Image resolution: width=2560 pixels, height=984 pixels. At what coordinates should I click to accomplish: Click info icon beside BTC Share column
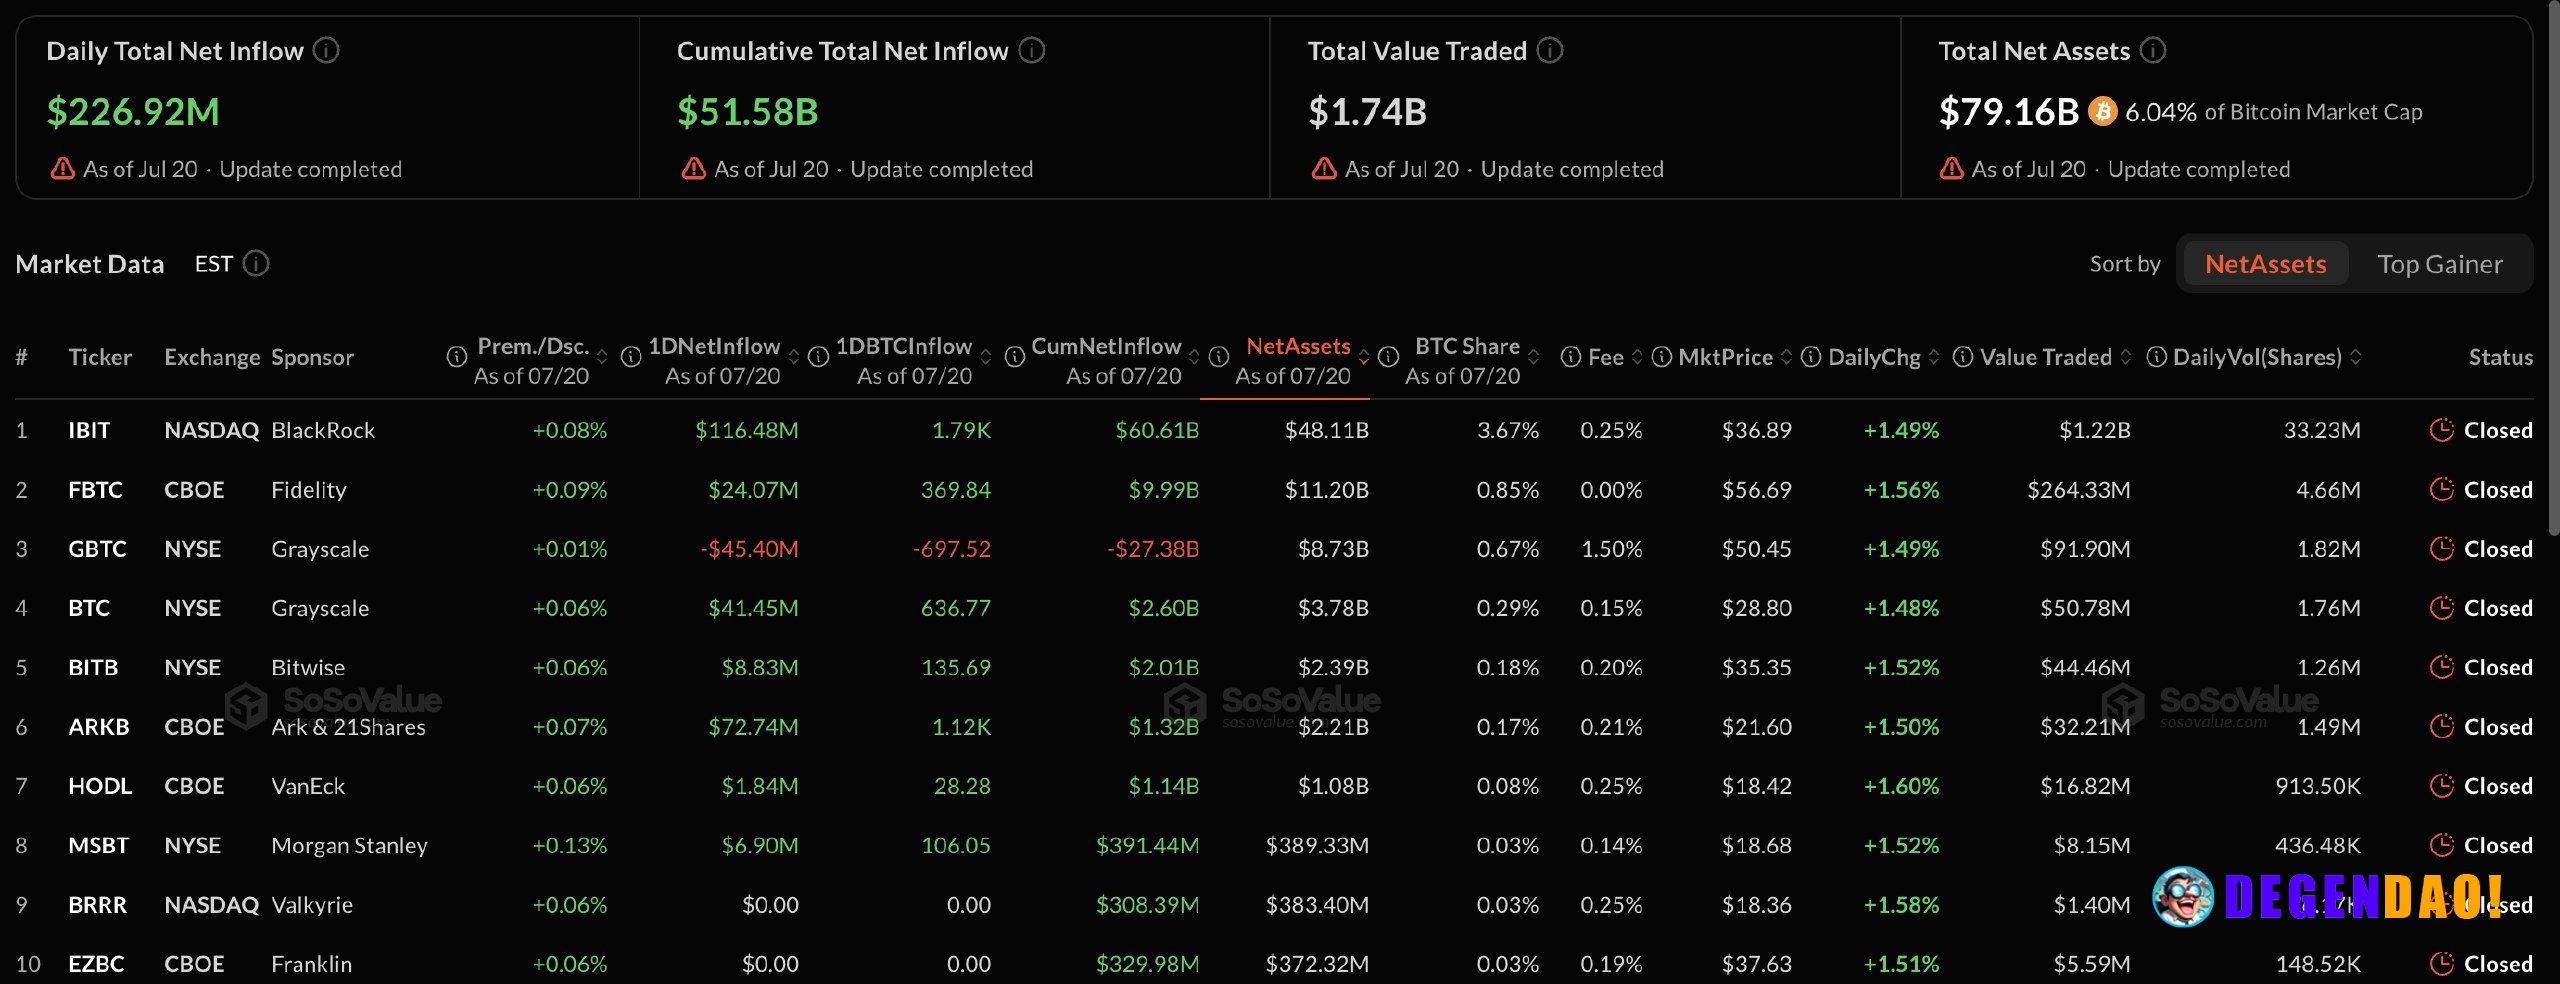tap(1389, 357)
